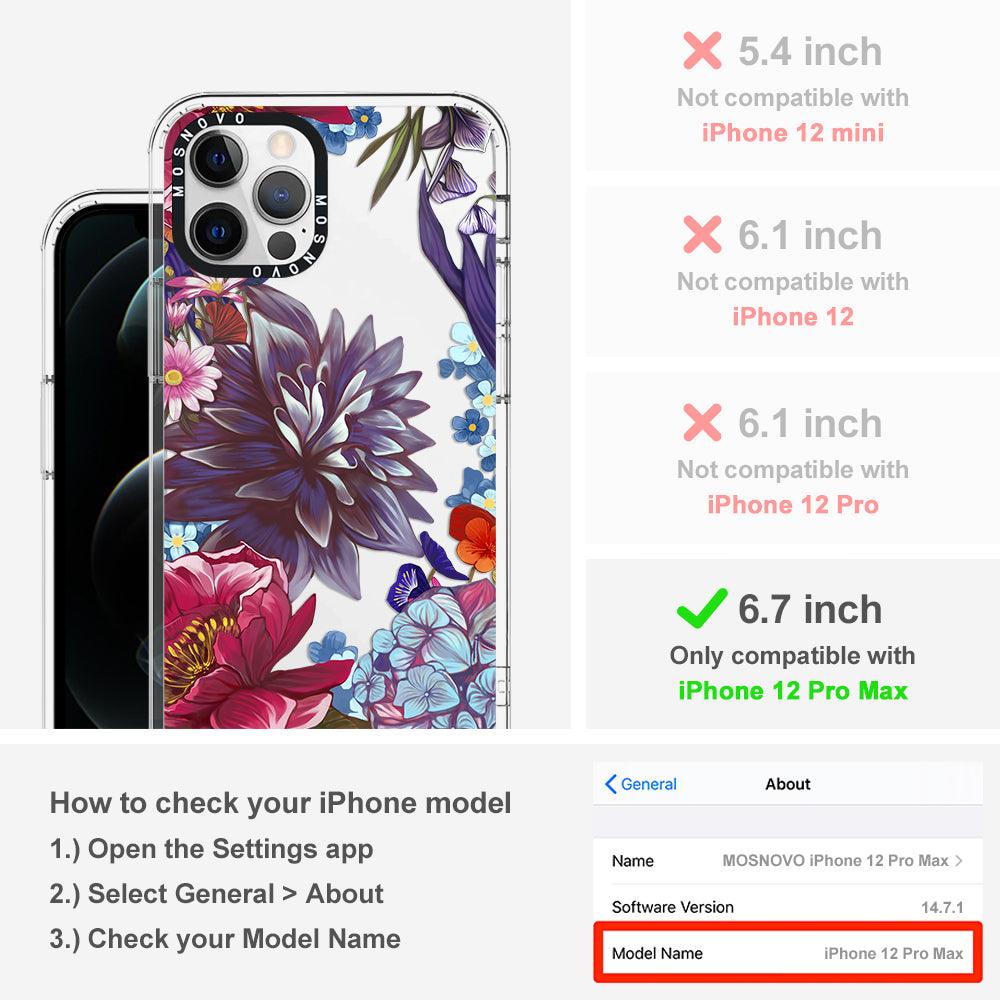Click the red X beside 5.4 inch
The width and height of the screenshot is (1000, 1000).
pos(702,50)
